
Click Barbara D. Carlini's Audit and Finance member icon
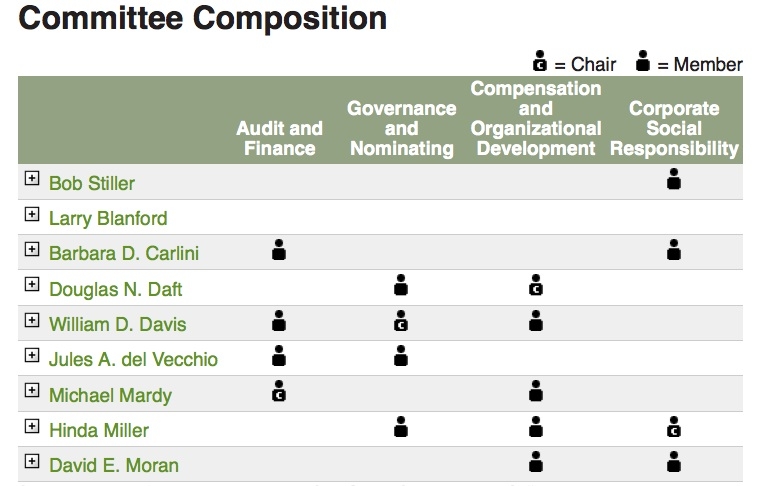pyautogui.click(x=279, y=250)
